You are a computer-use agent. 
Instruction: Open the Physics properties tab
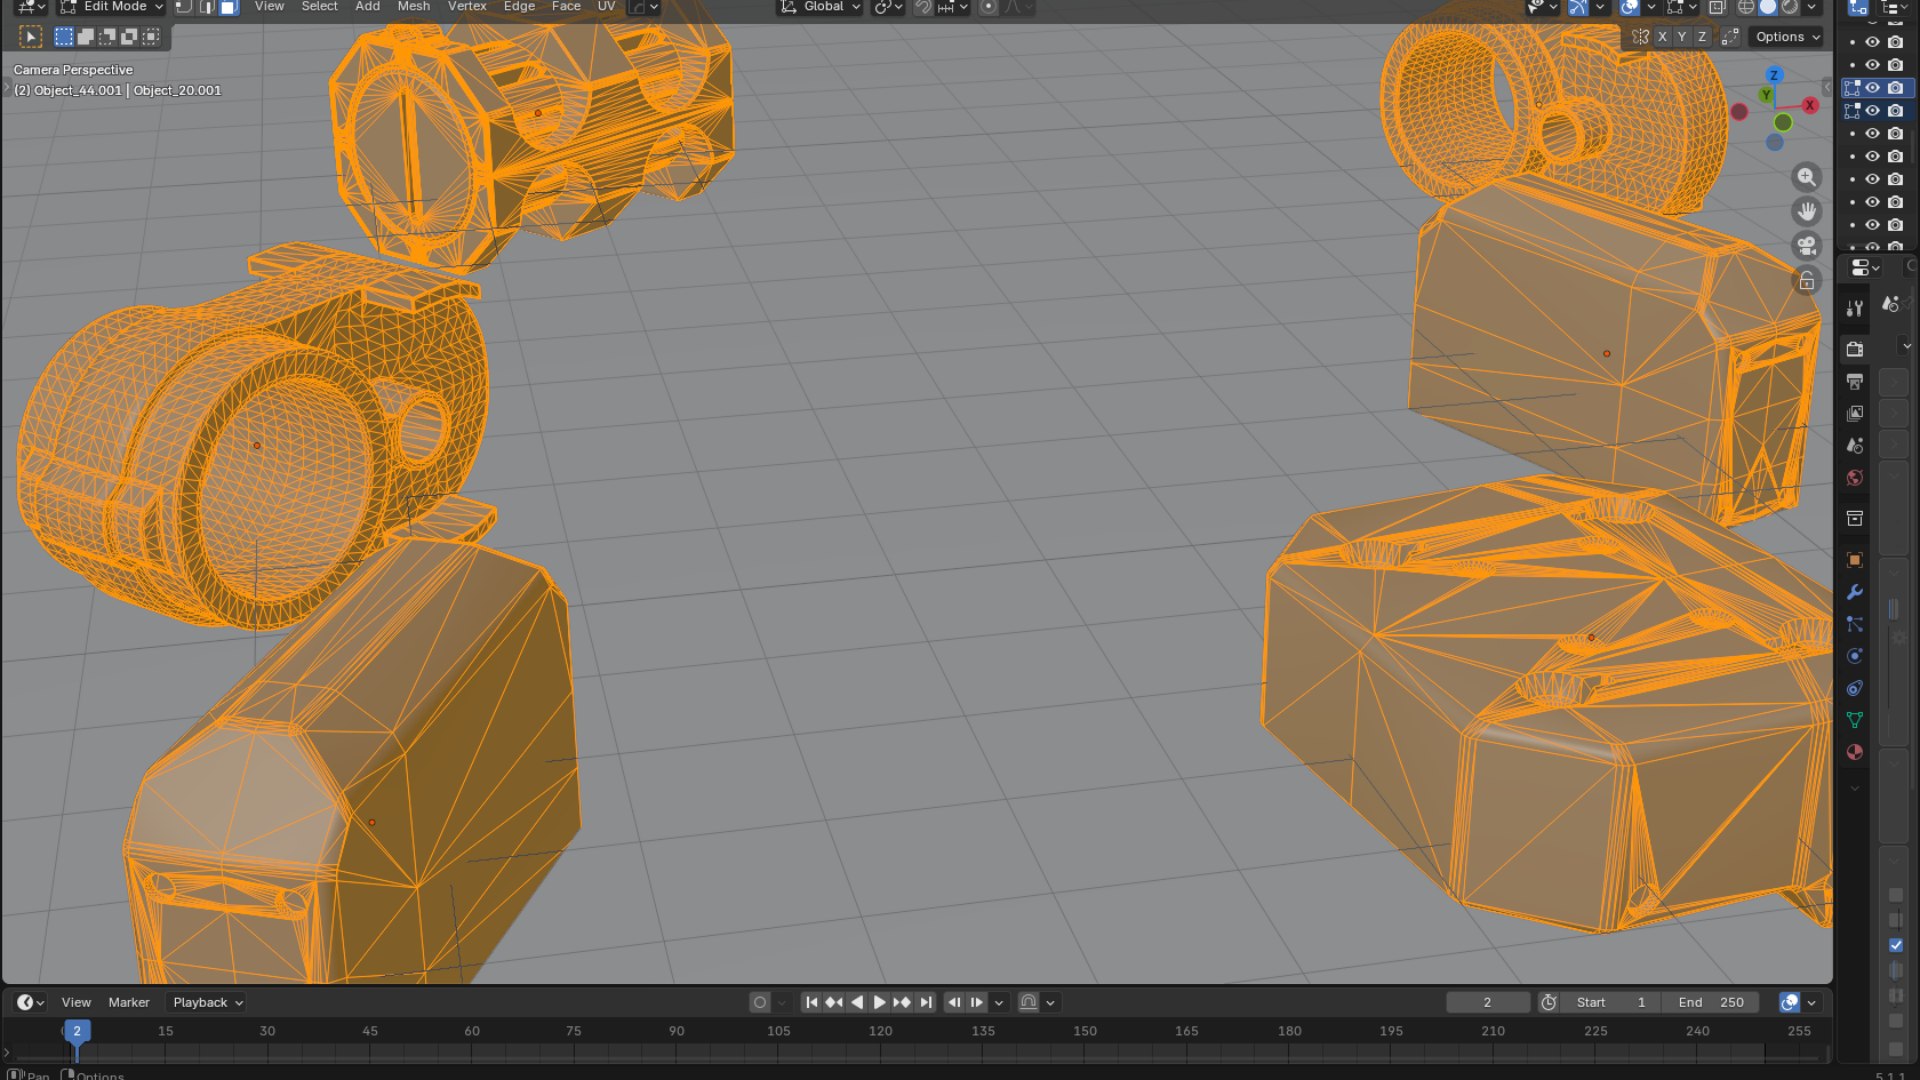coord(1855,656)
